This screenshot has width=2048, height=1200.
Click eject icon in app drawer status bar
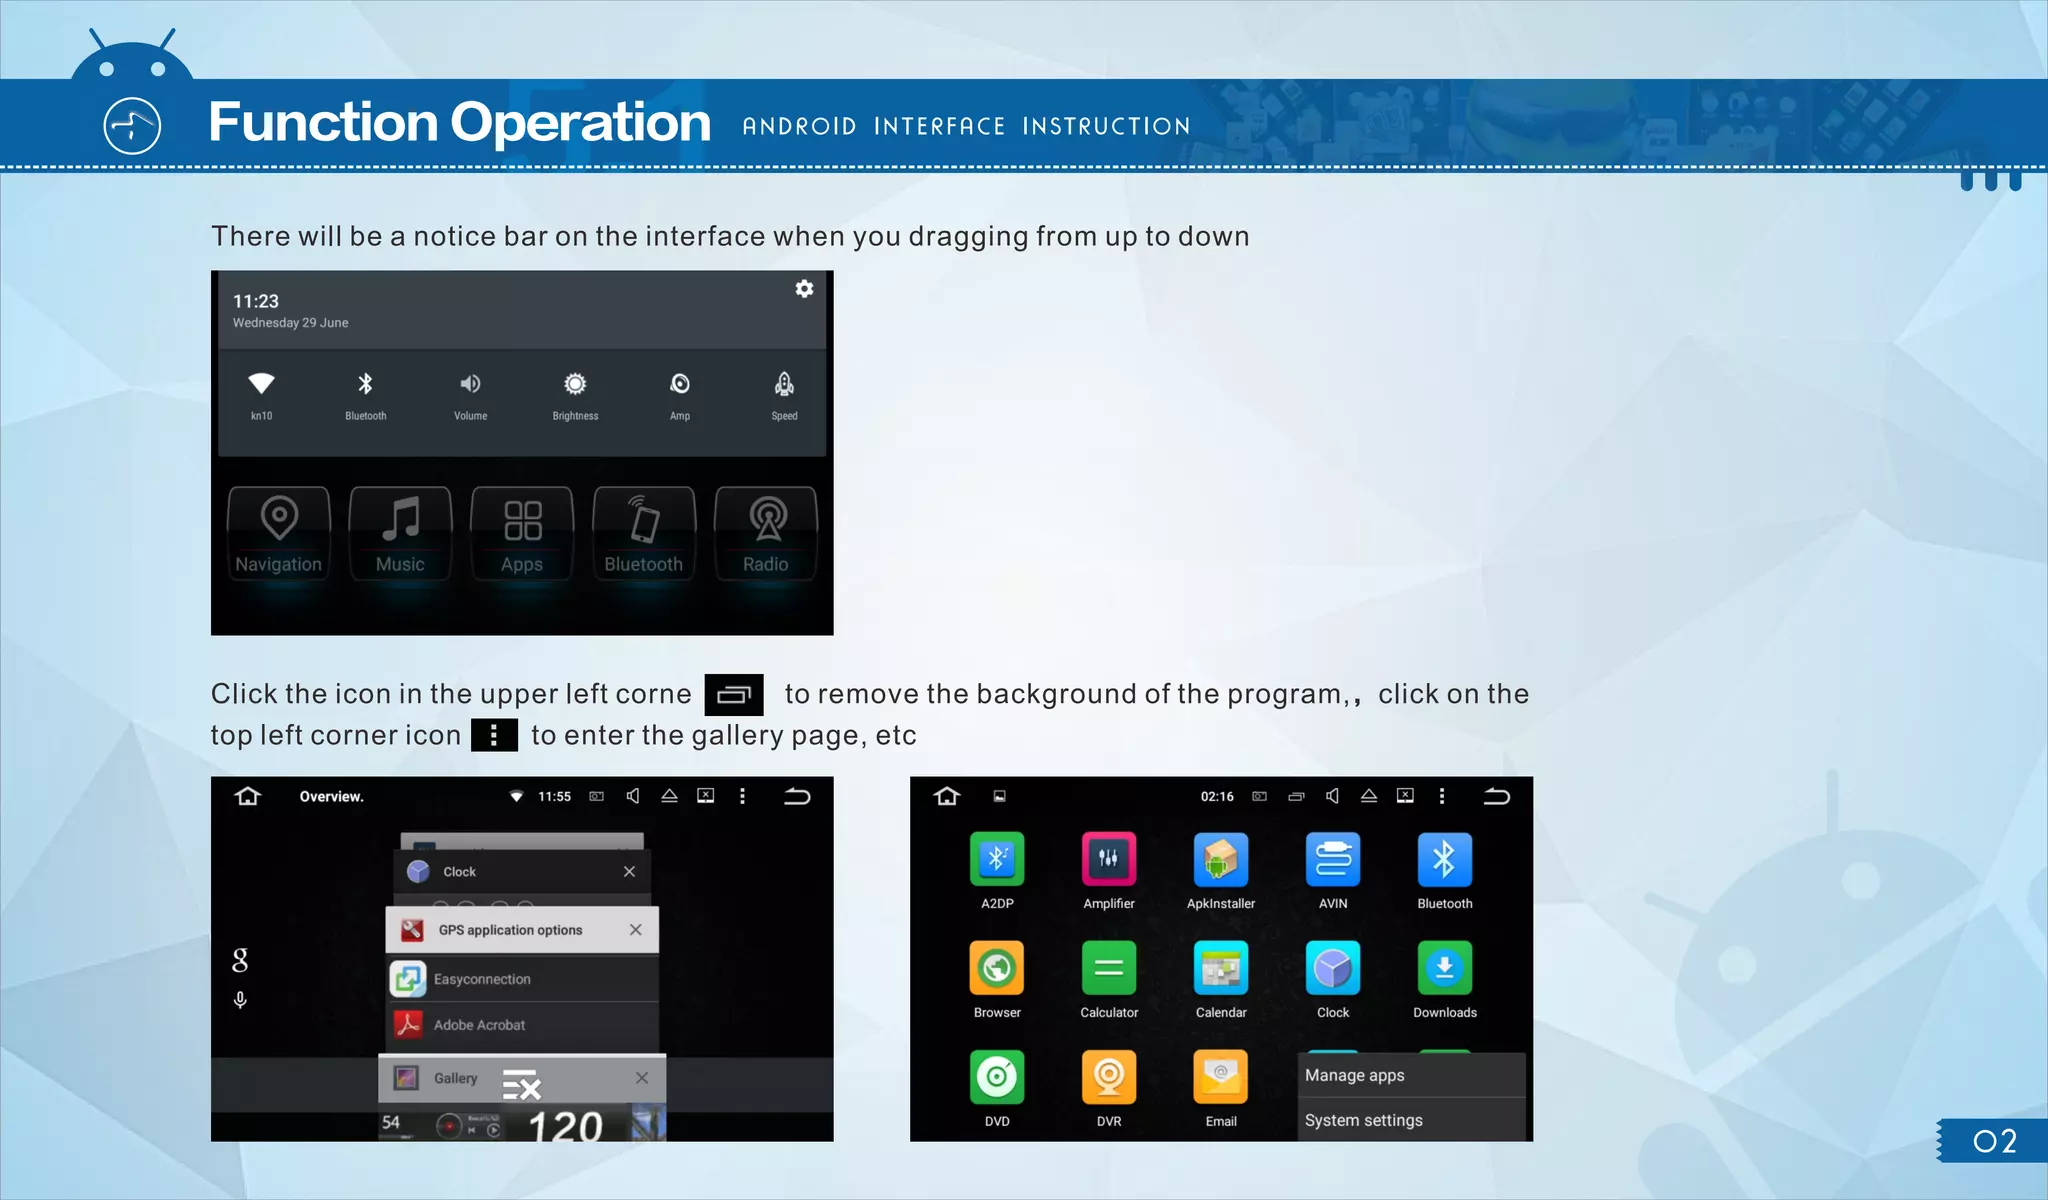click(1369, 796)
